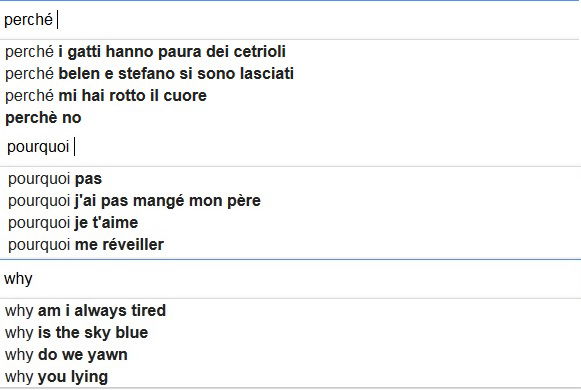Click bold word 'tired' in English suggestion

pyautogui.click(x=149, y=310)
